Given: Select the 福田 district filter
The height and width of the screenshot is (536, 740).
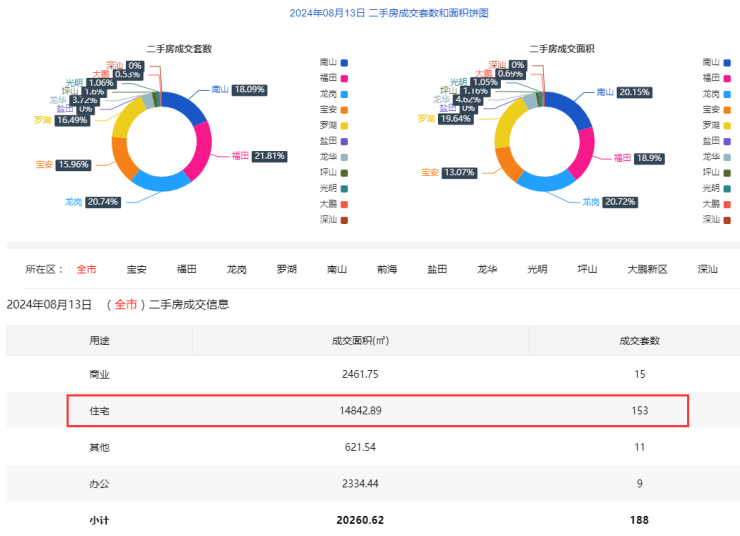Looking at the screenshot, I should [186, 269].
